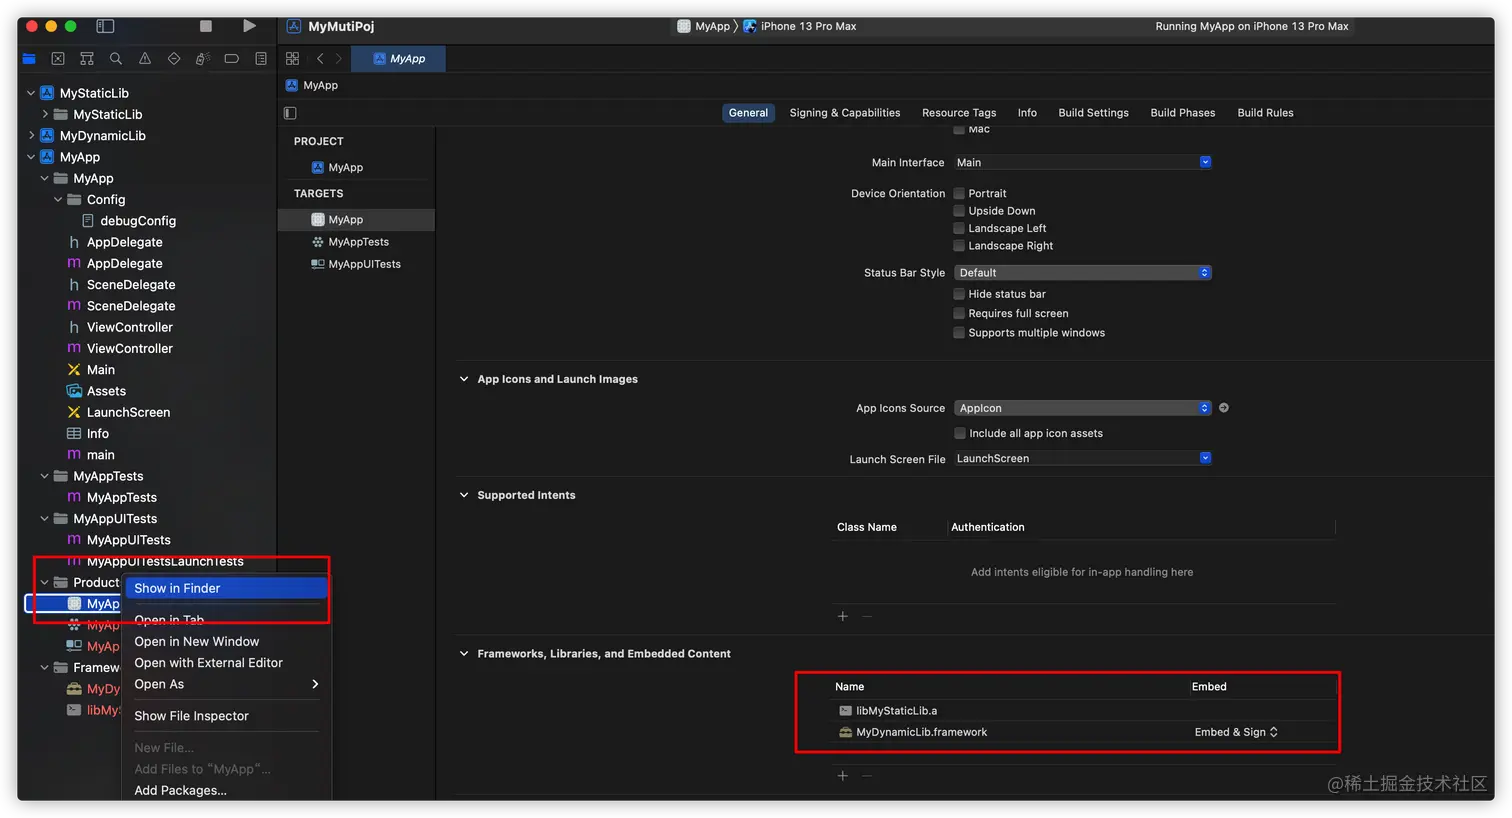Open App Icons Source dropdown
The height and width of the screenshot is (818, 1512).
(x=1083, y=408)
